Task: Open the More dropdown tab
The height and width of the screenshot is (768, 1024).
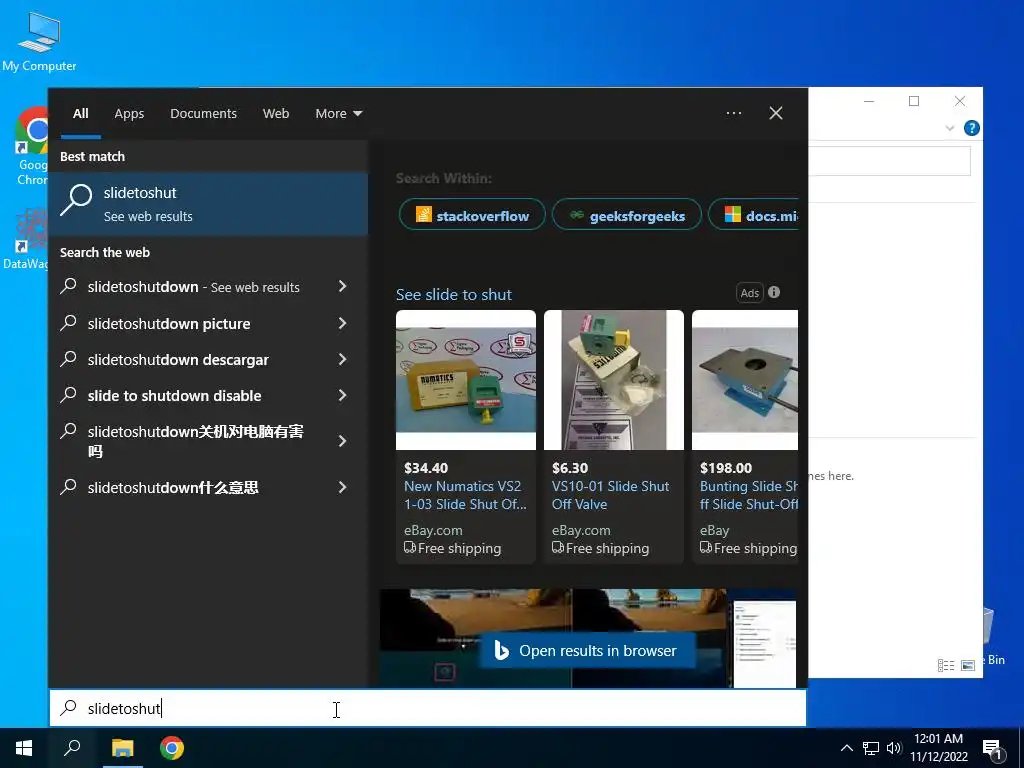Action: pyautogui.click(x=338, y=114)
